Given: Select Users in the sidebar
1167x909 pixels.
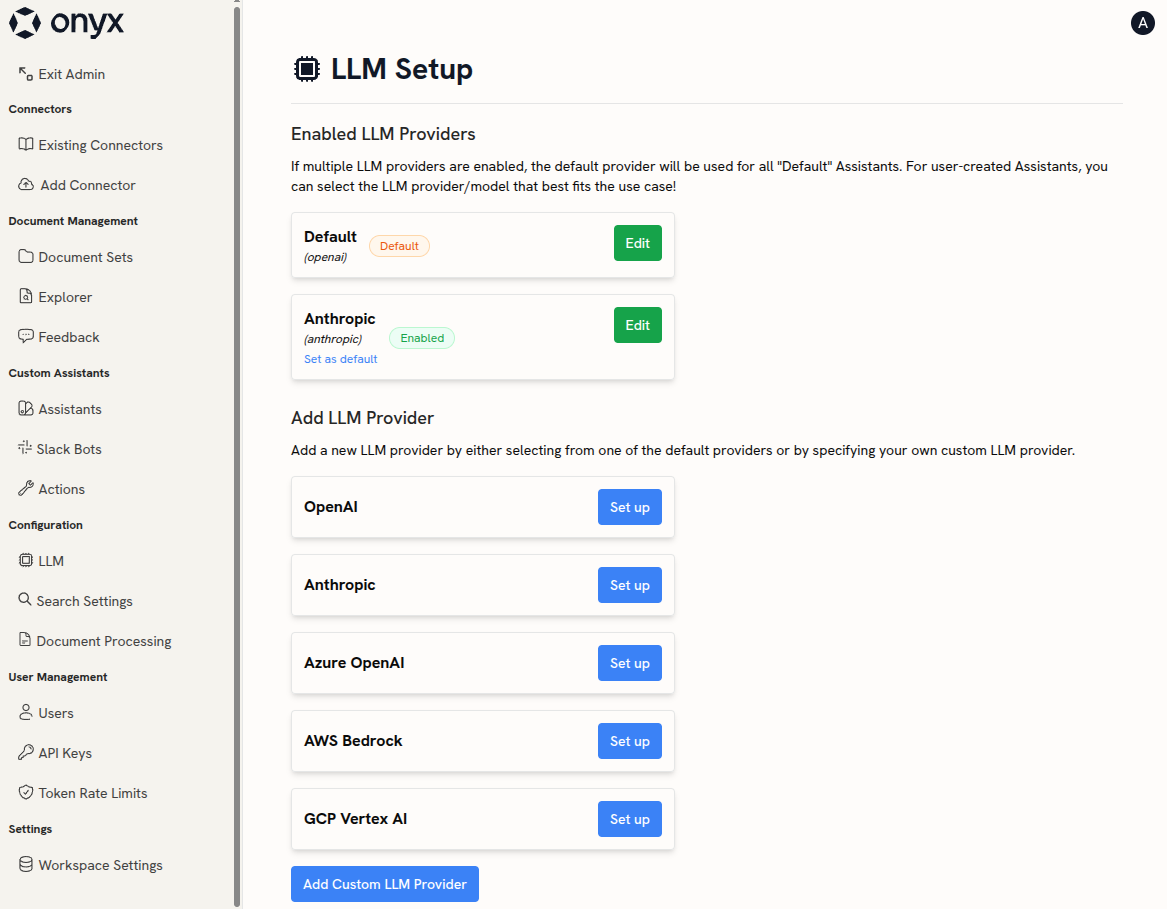Looking at the screenshot, I should click(56, 713).
